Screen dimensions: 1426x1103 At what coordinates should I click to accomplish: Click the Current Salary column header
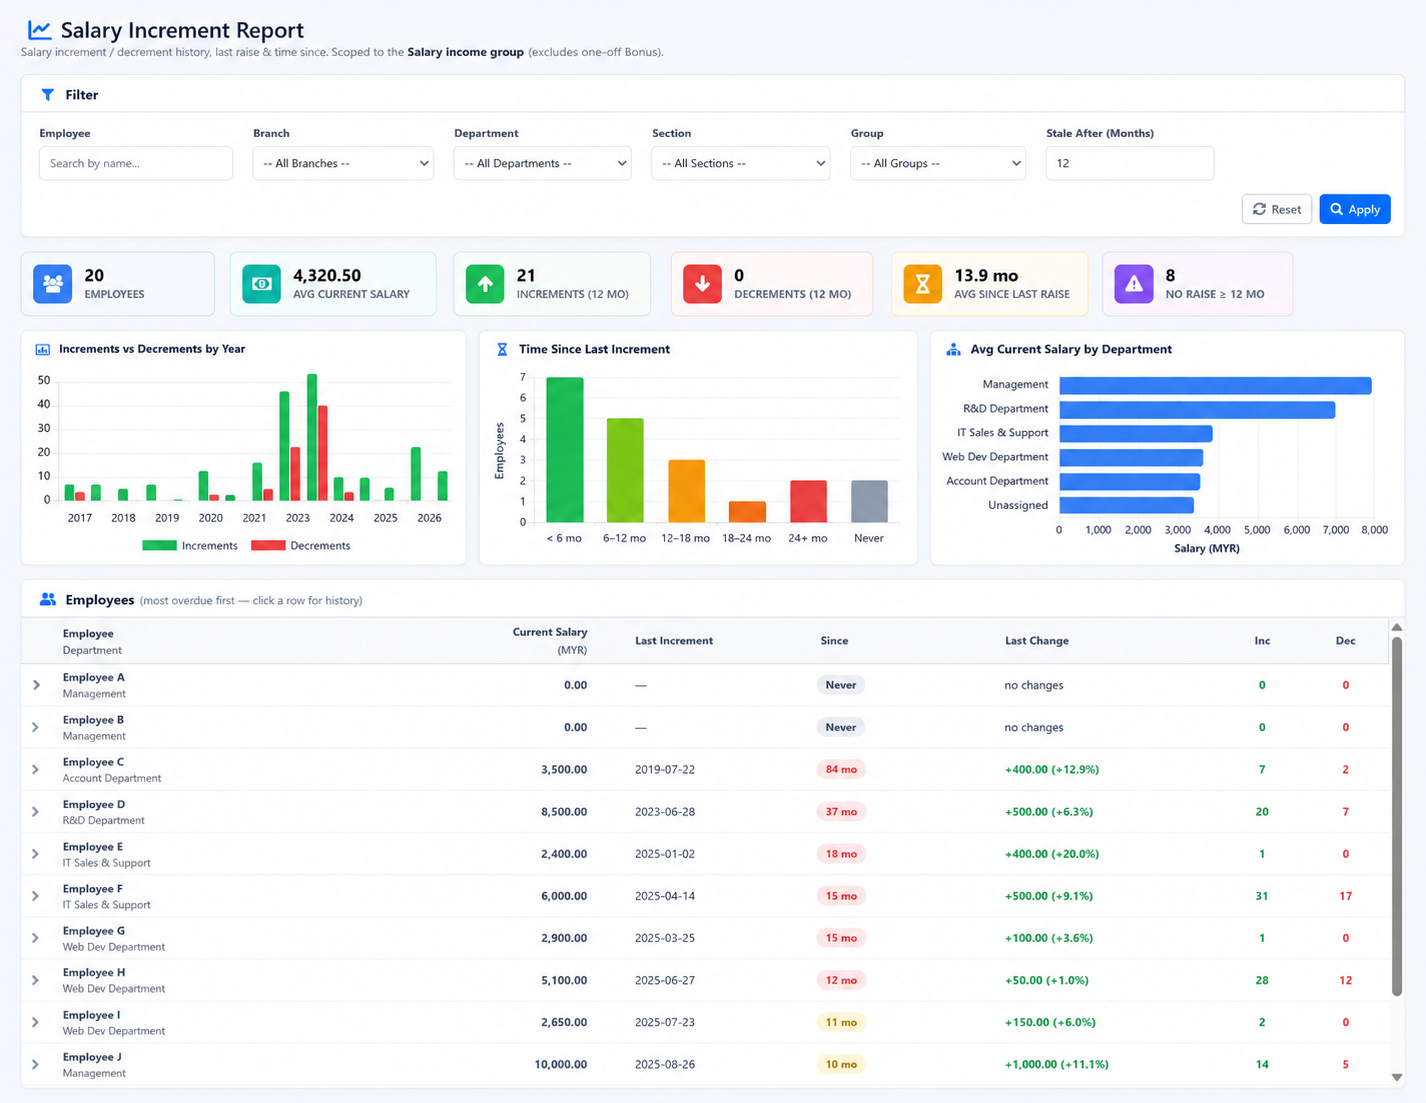(x=549, y=641)
